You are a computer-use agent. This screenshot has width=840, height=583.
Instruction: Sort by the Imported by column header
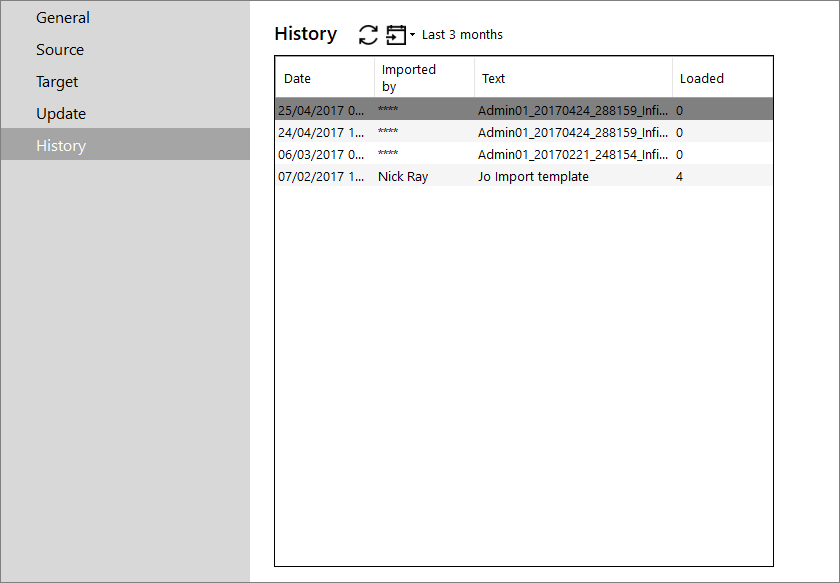pos(424,78)
